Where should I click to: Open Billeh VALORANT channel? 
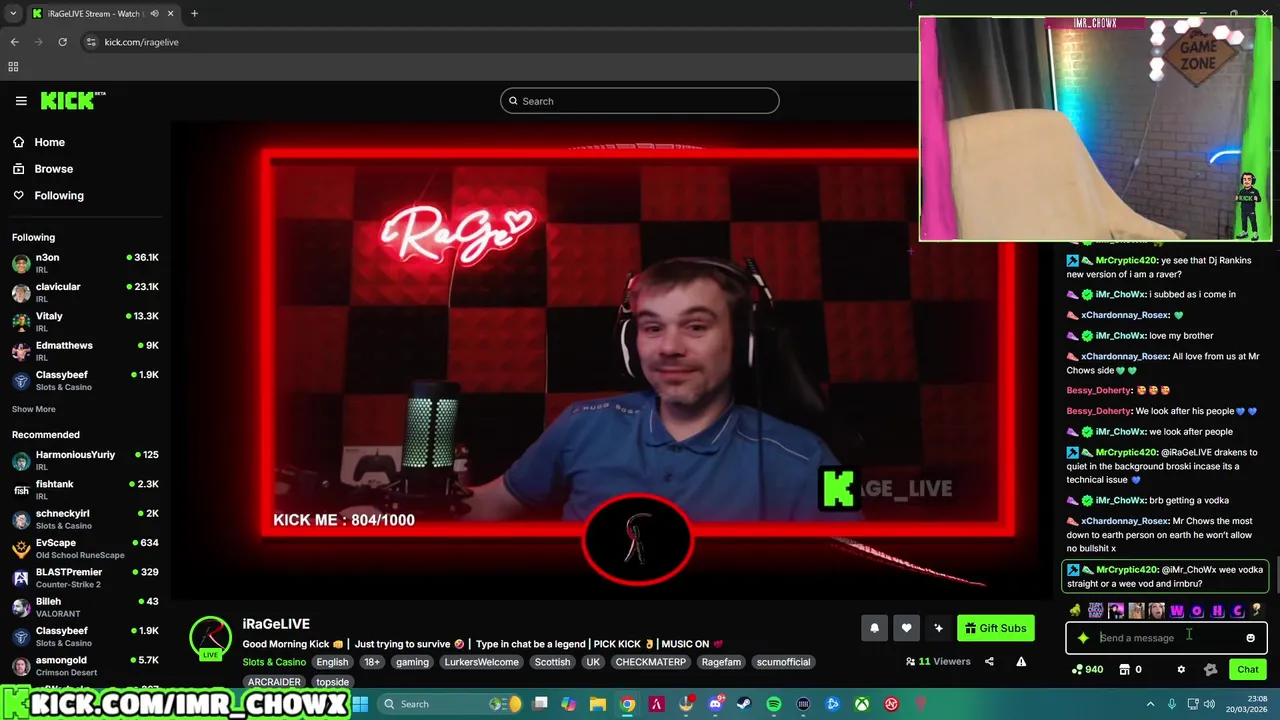point(85,607)
